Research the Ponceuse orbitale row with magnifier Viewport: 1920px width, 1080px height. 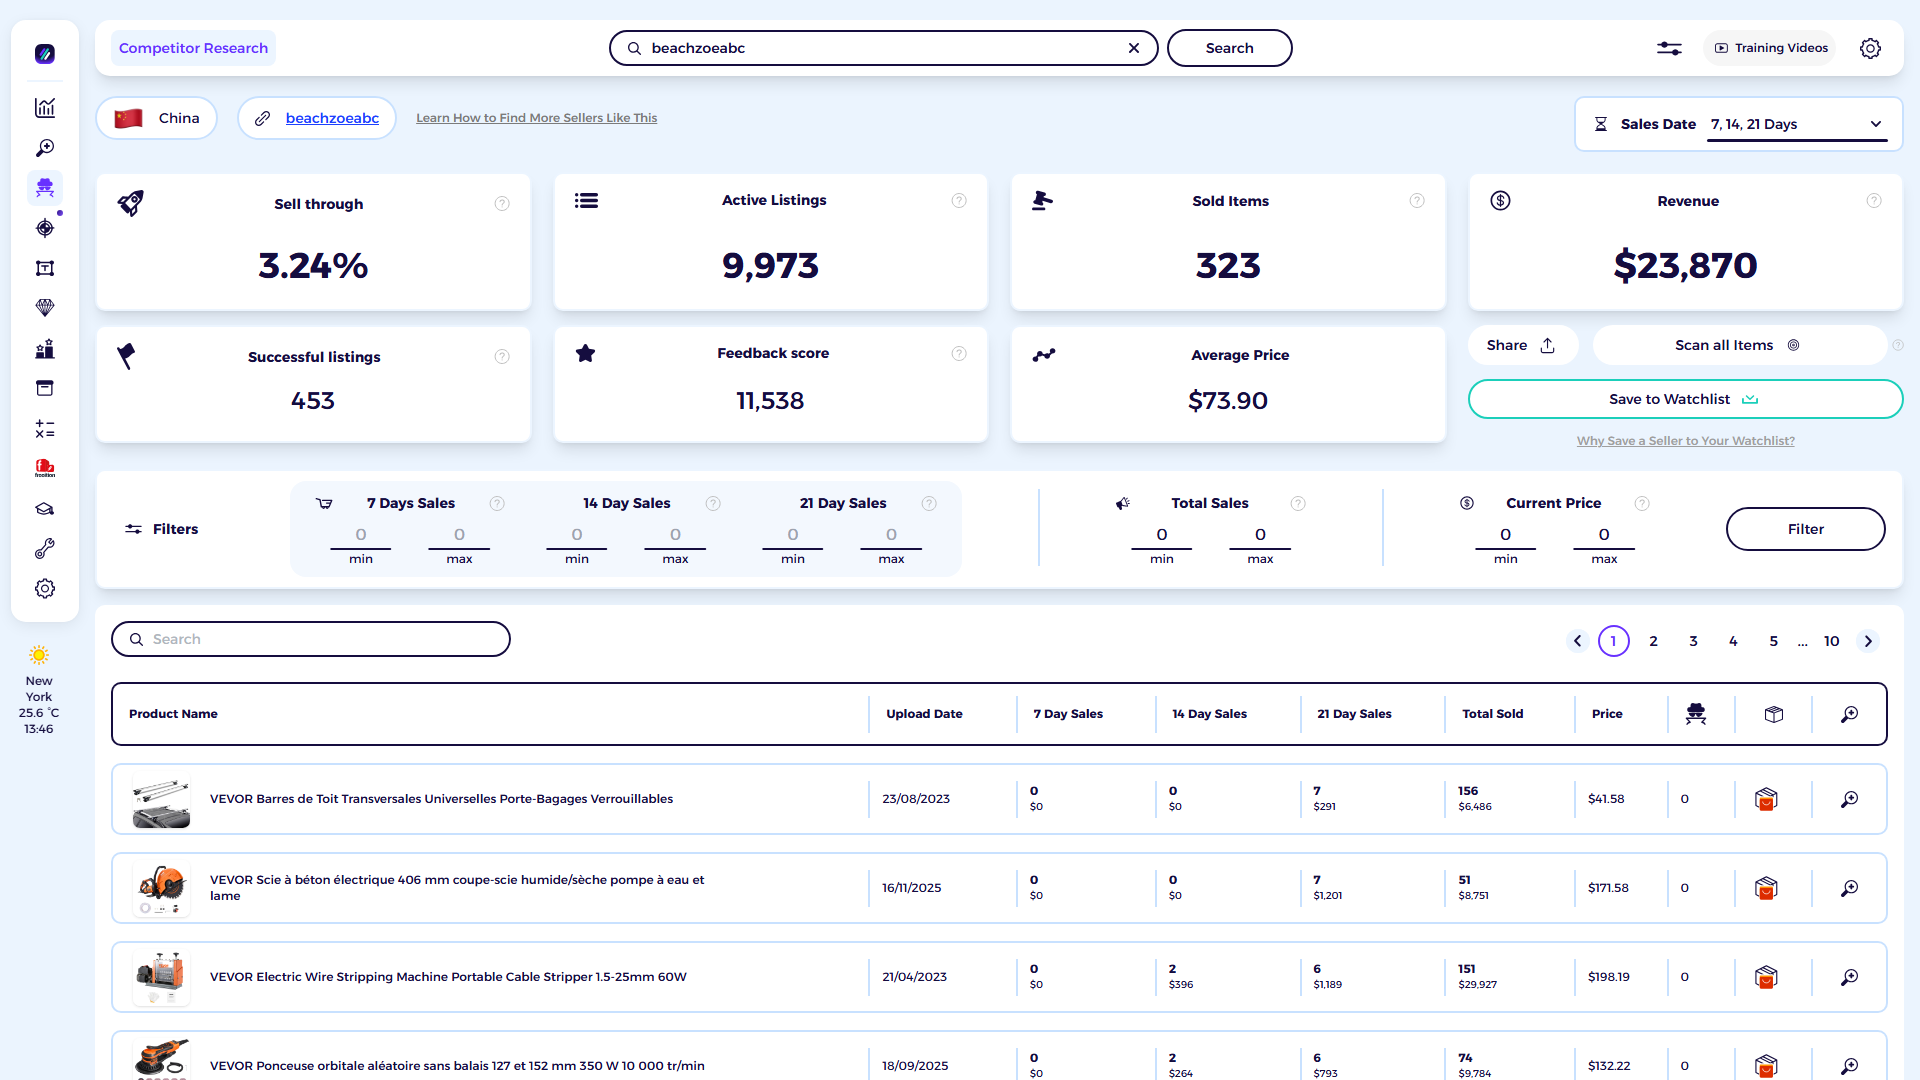coord(1850,1066)
